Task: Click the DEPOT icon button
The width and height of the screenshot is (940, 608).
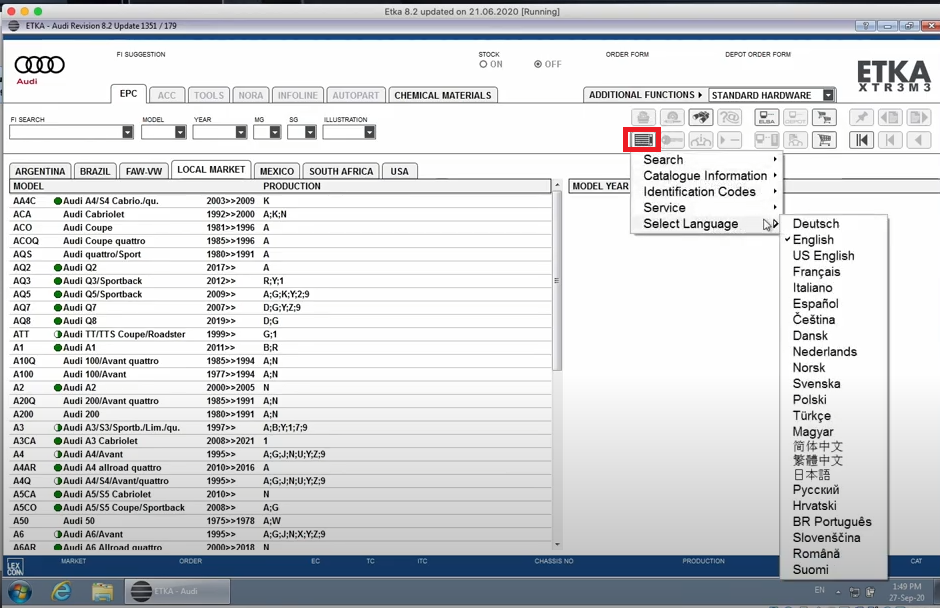Action: point(795,118)
